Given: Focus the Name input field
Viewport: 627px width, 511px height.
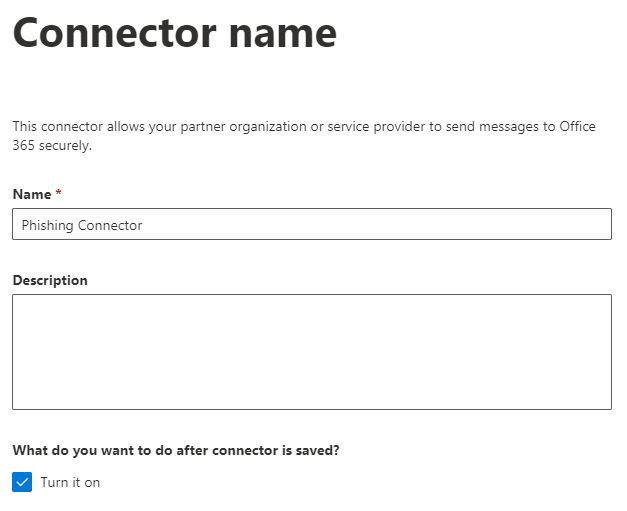Looking at the screenshot, I should coord(312,224).
